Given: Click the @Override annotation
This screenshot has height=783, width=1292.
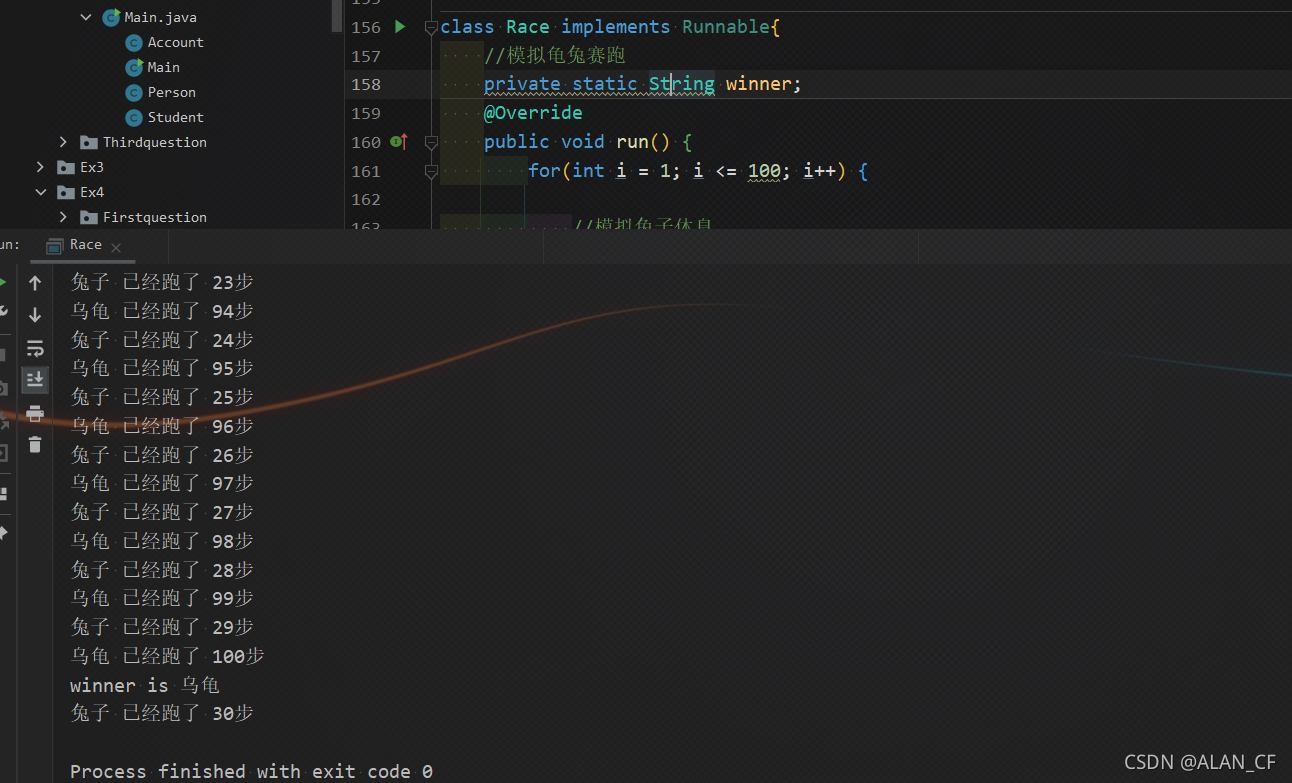Looking at the screenshot, I should click(x=533, y=113).
